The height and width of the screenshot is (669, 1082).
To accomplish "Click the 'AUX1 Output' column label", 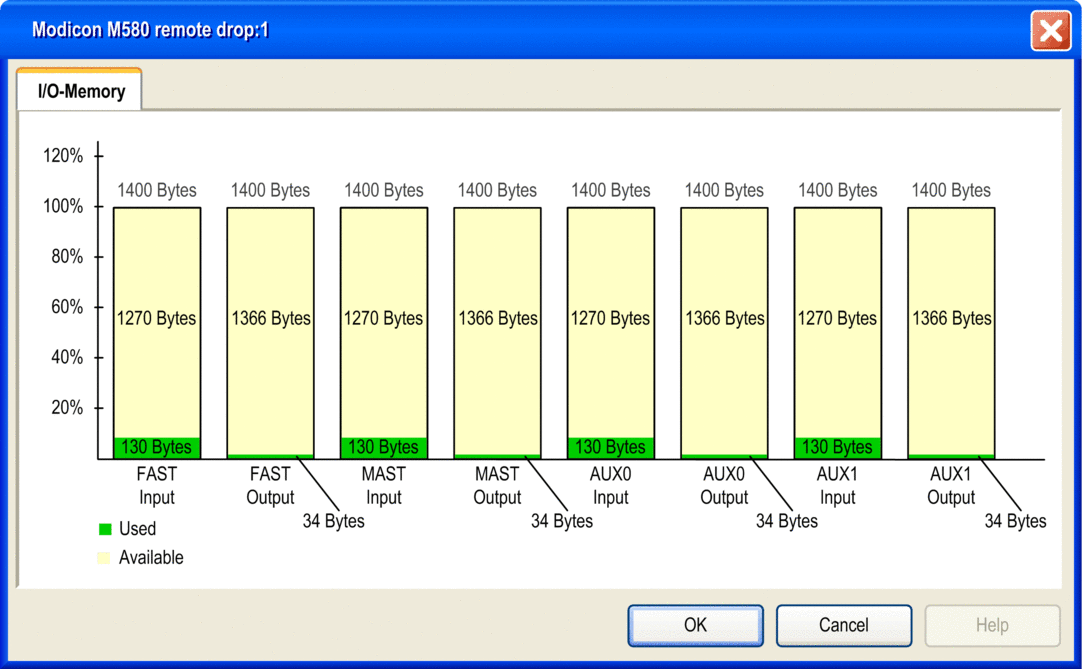I will point(951,485).
